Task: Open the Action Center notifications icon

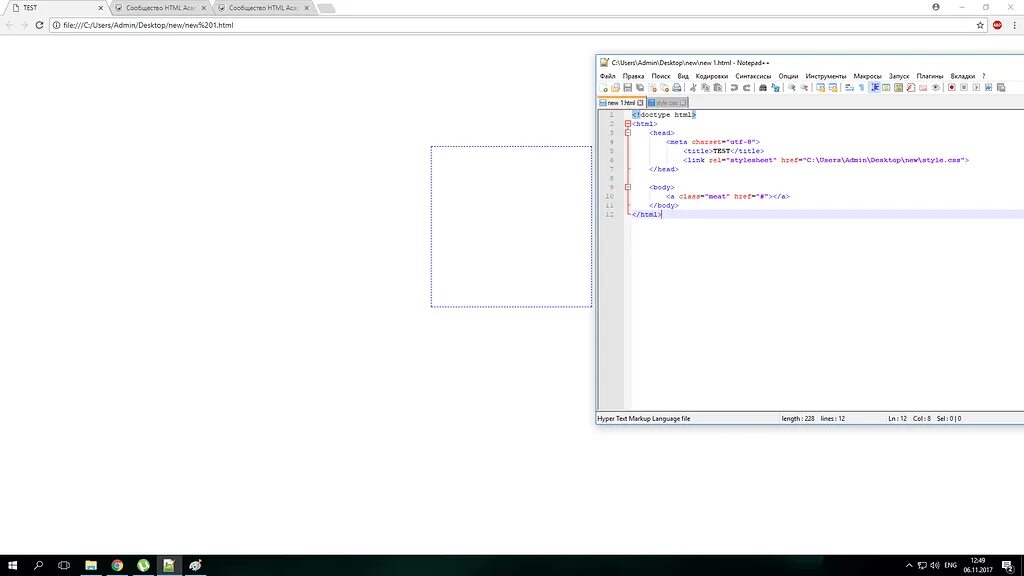Action: (1008, 566)
